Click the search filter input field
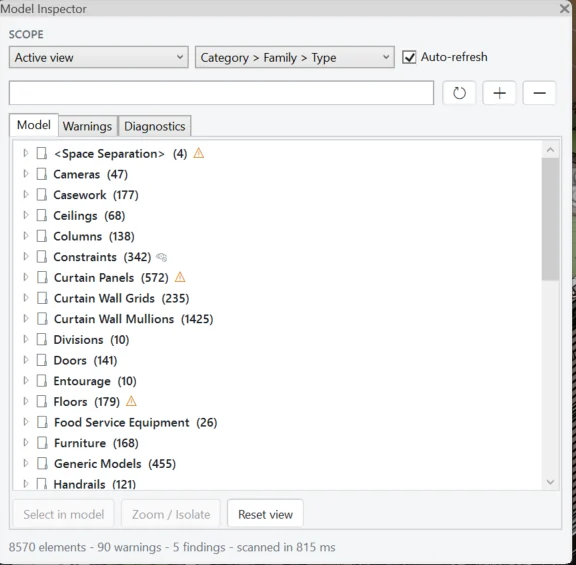Screen dimensions: 576x565 [221, 93]
